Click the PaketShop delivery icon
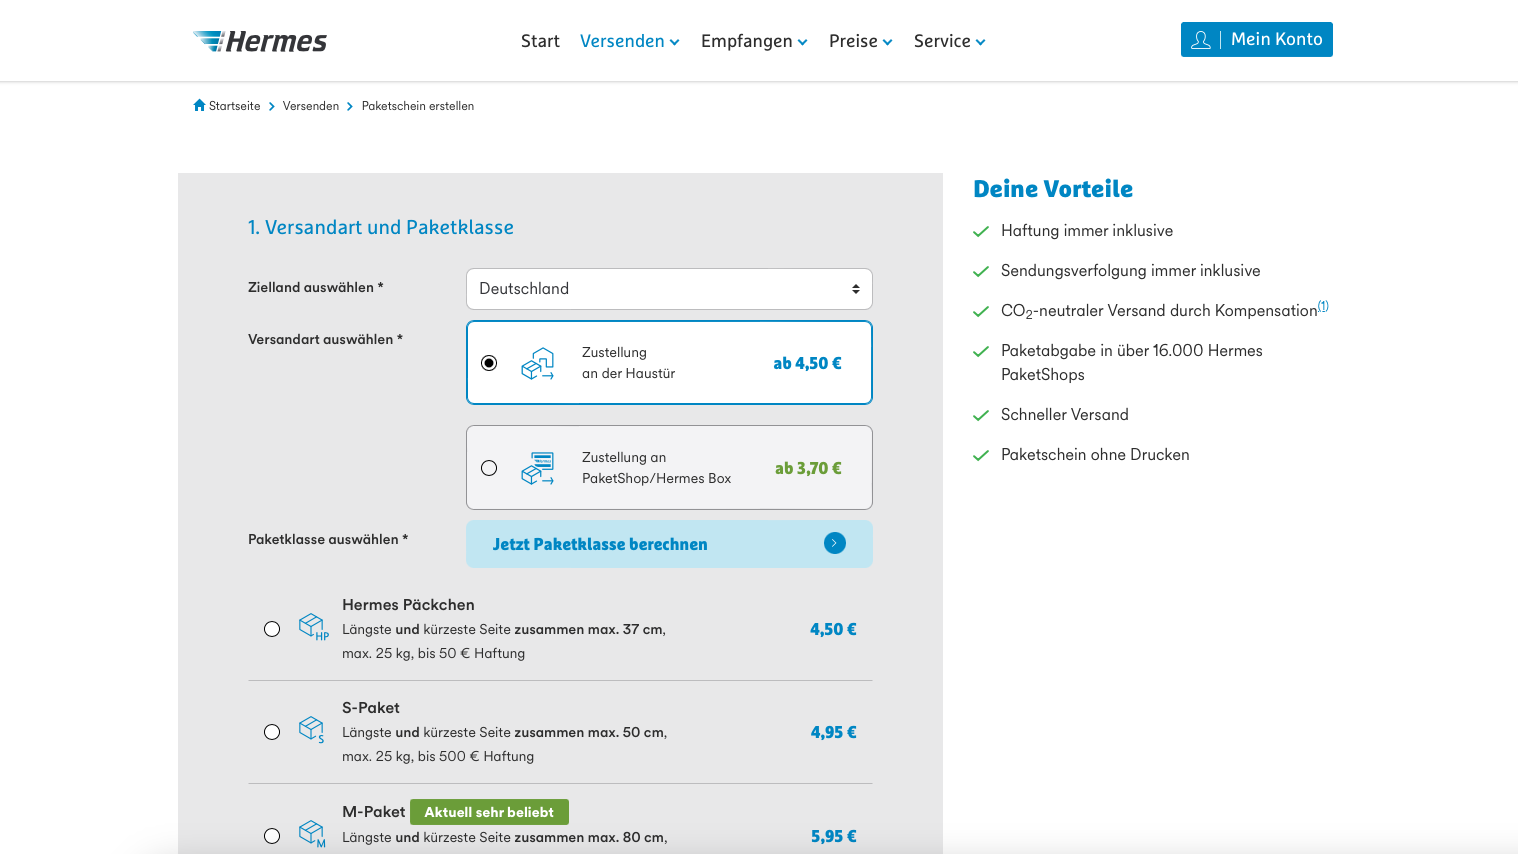The image size is (1518, 854). click(x=538, y=468)
